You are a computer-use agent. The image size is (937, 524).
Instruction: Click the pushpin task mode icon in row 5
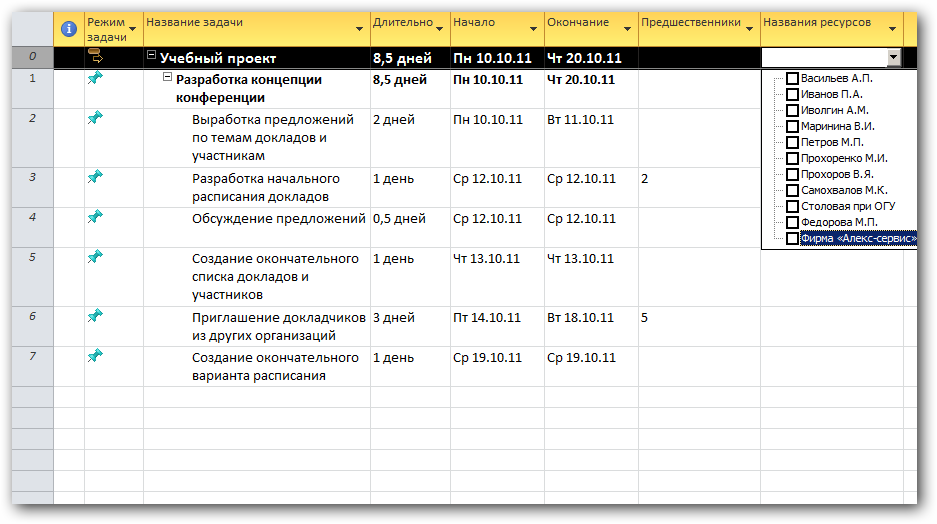95,256
